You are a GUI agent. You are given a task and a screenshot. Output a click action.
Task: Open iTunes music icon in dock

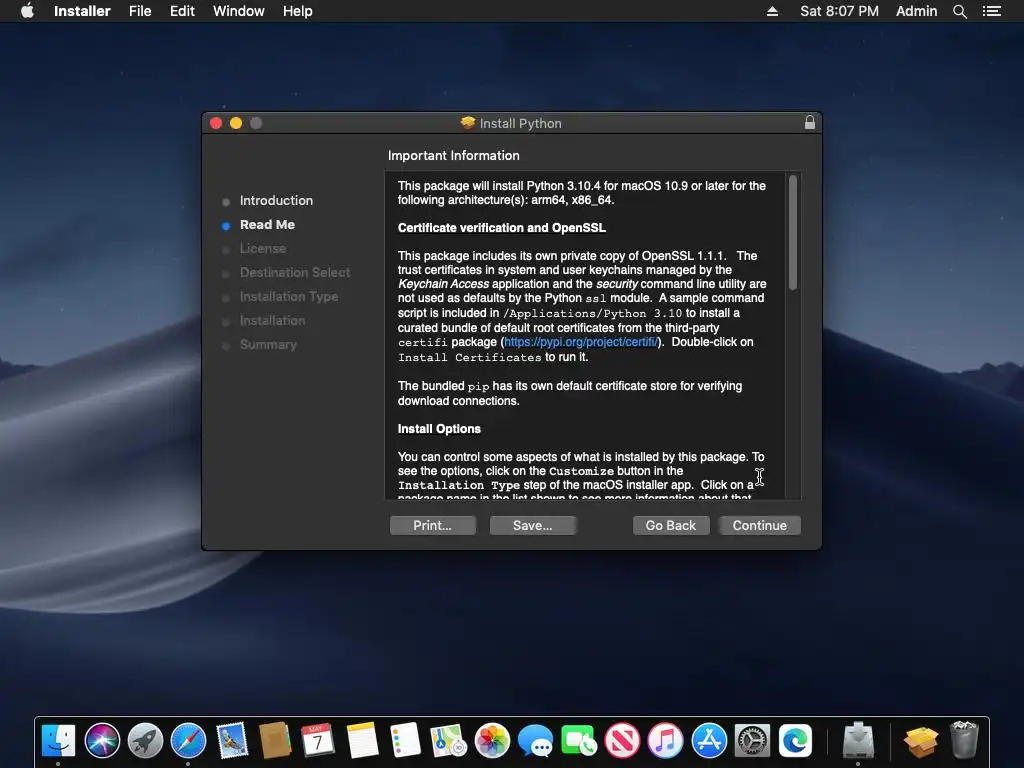665,741
